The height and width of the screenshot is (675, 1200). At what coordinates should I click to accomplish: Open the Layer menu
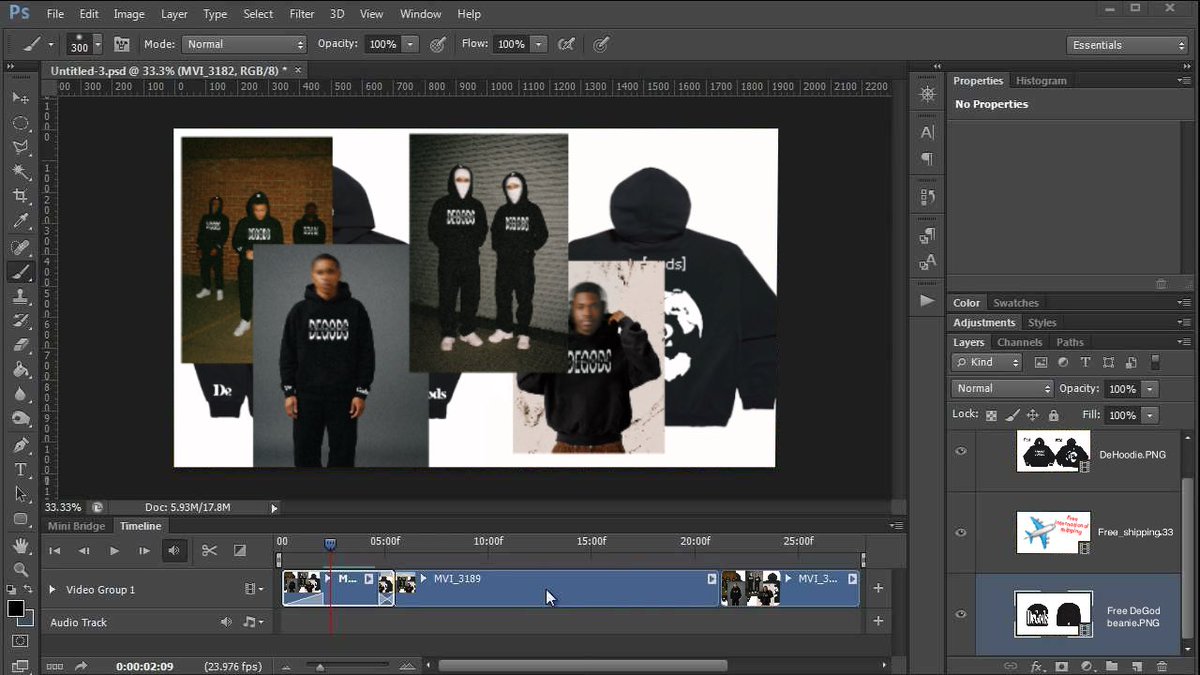click(174, 14)
